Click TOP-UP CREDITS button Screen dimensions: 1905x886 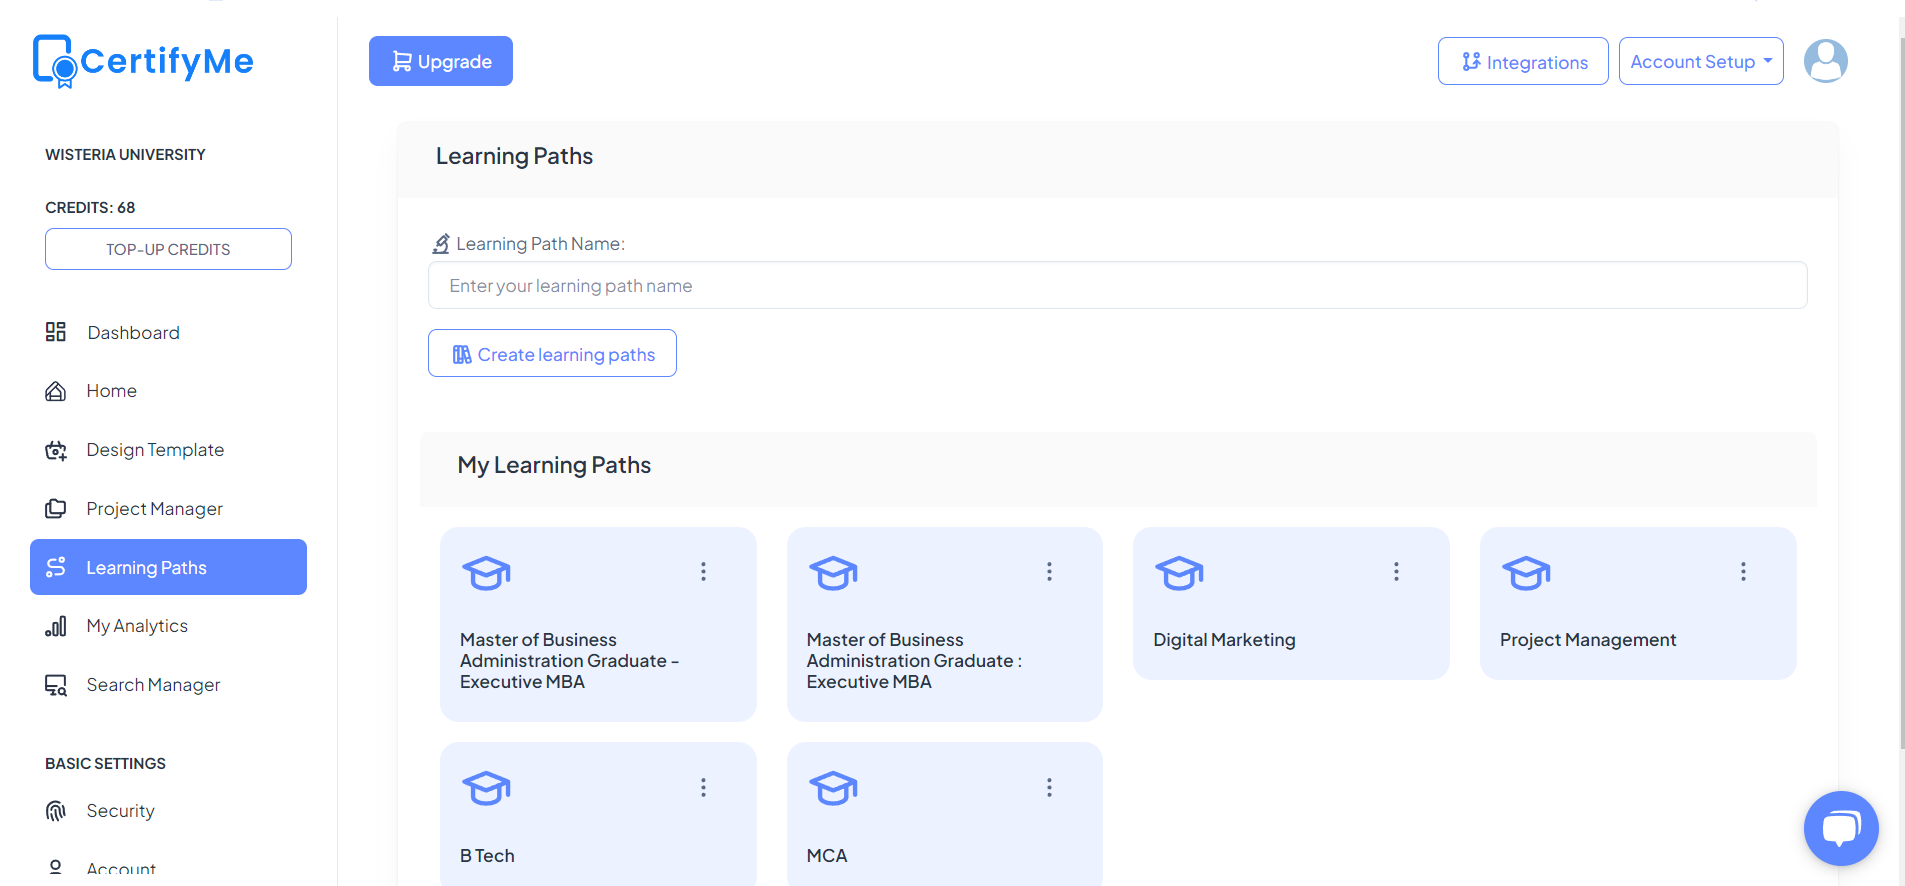[168, 249]
